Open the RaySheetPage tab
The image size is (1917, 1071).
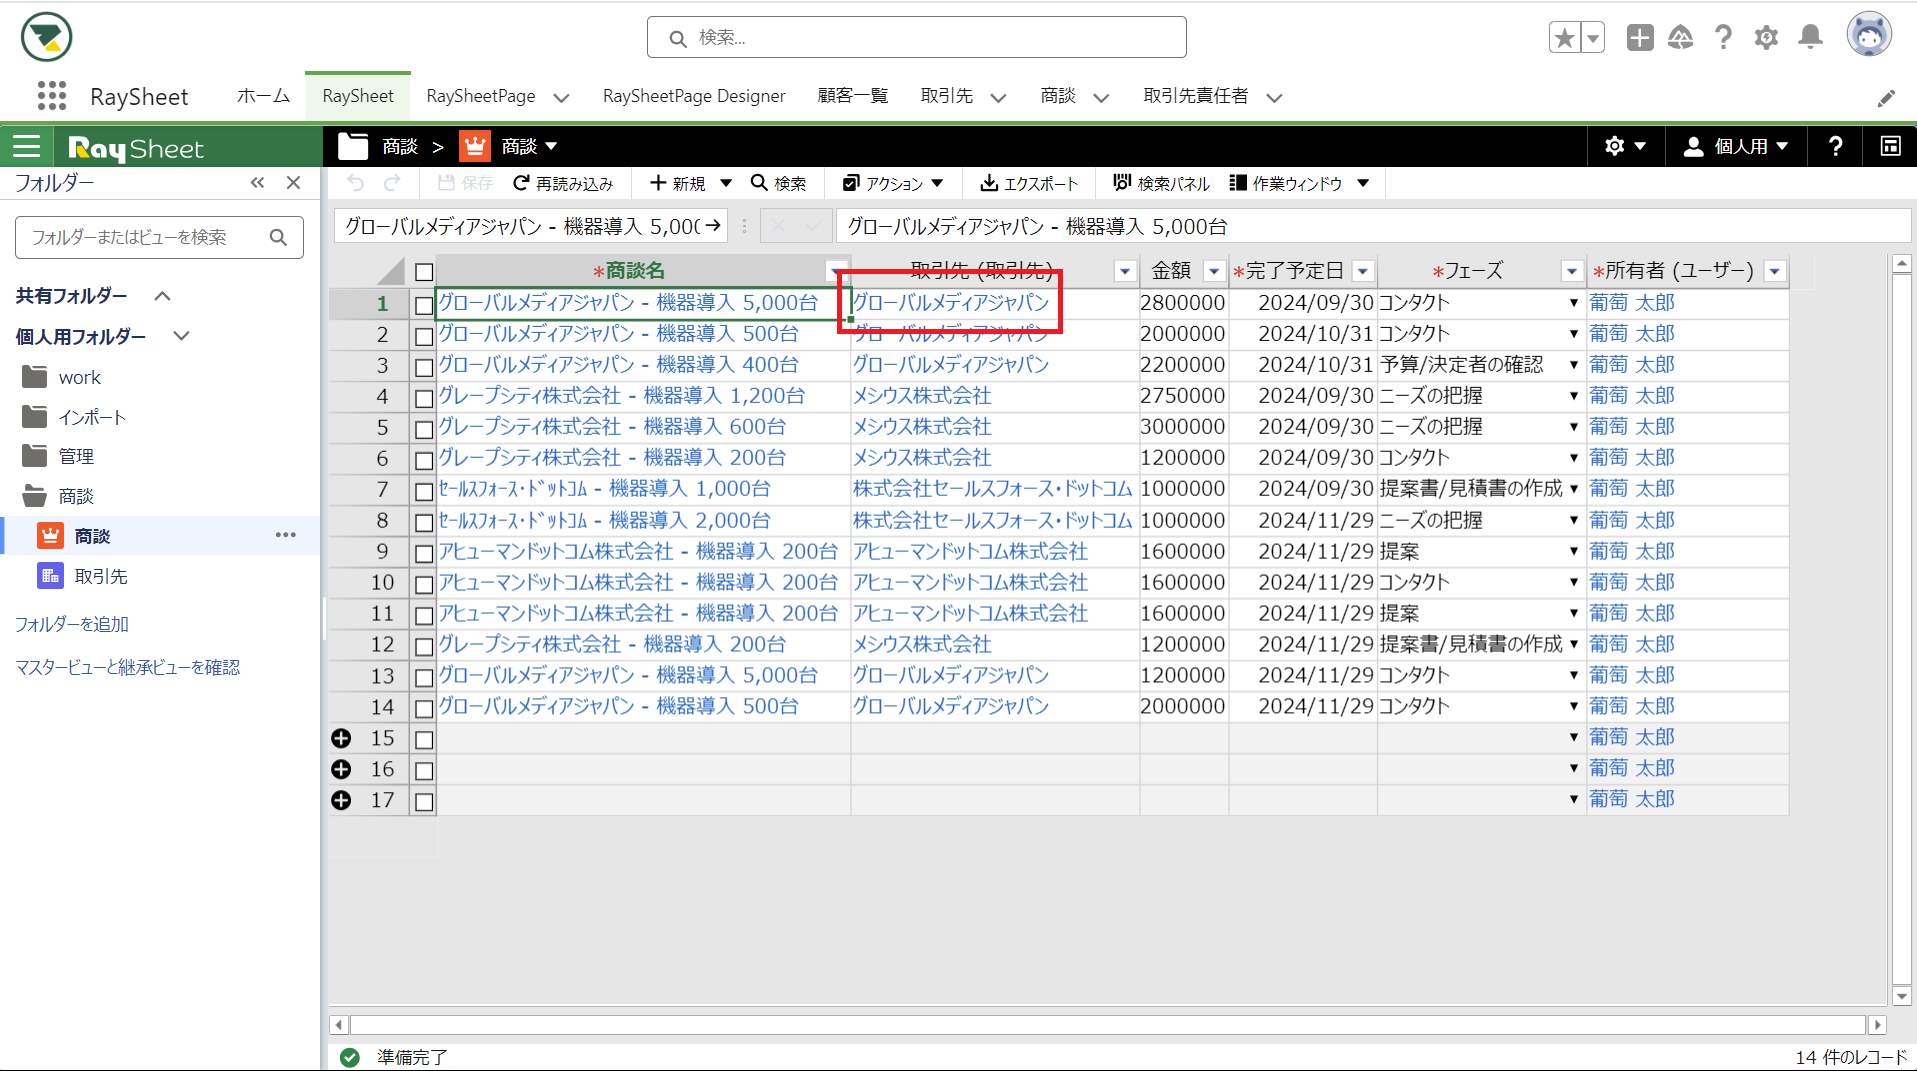[x=481, y=96]
